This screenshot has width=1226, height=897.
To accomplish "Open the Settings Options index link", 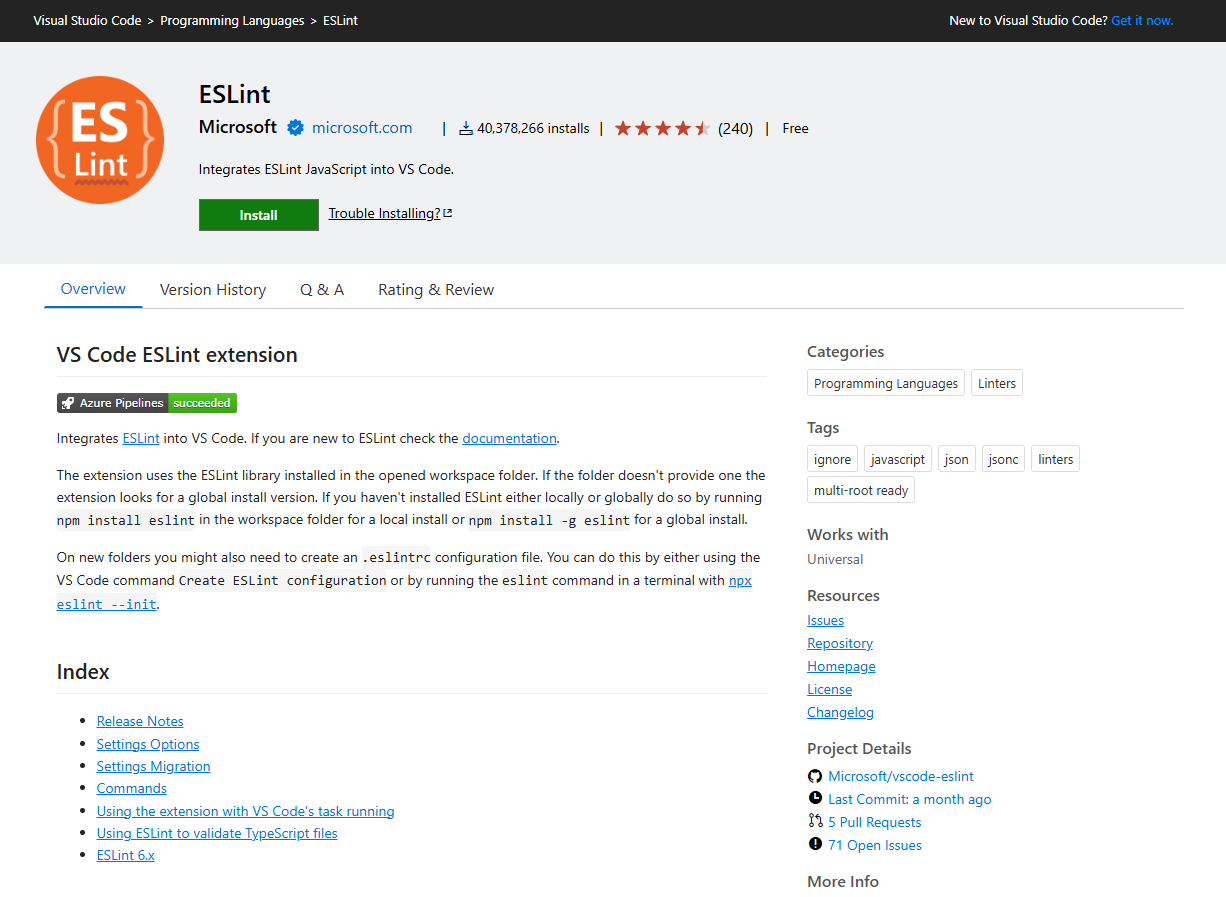I will (148, 744).
